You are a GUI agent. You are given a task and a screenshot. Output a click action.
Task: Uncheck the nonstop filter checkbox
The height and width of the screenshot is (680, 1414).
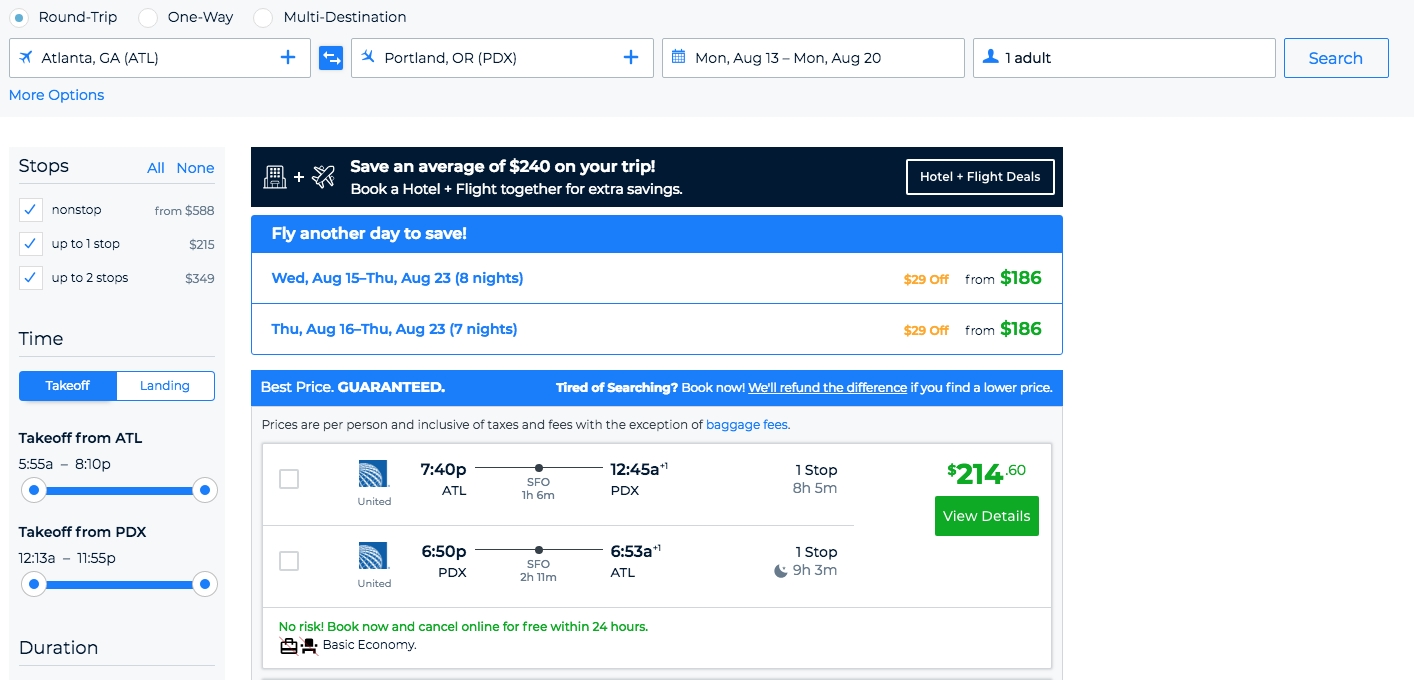31,210
